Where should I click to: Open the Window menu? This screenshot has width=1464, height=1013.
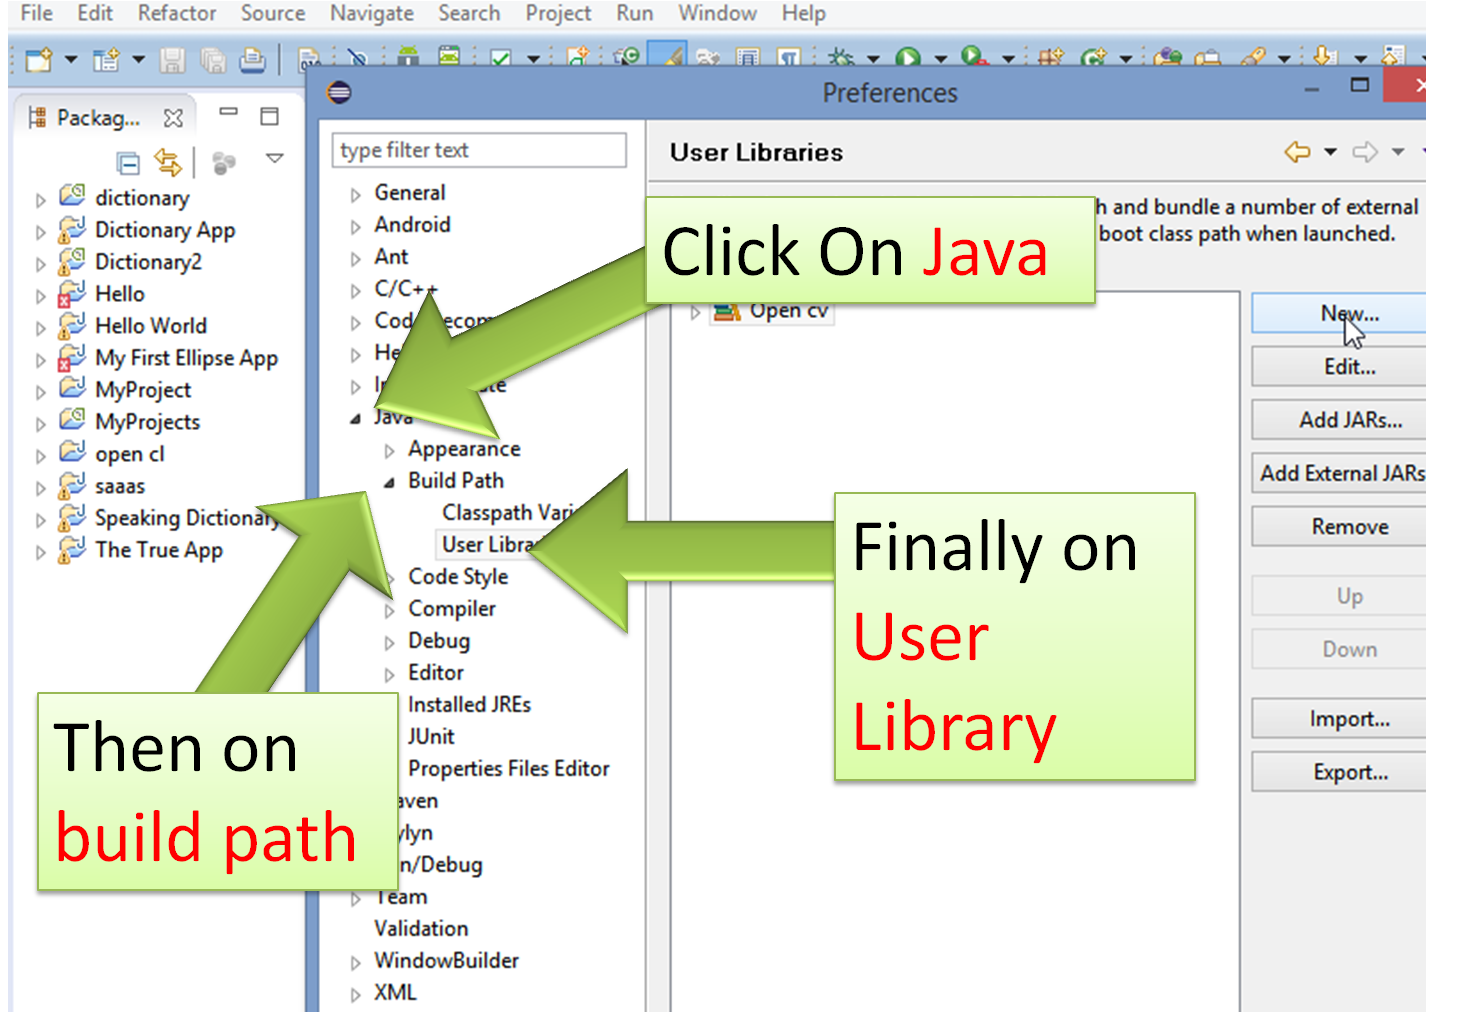717,14
